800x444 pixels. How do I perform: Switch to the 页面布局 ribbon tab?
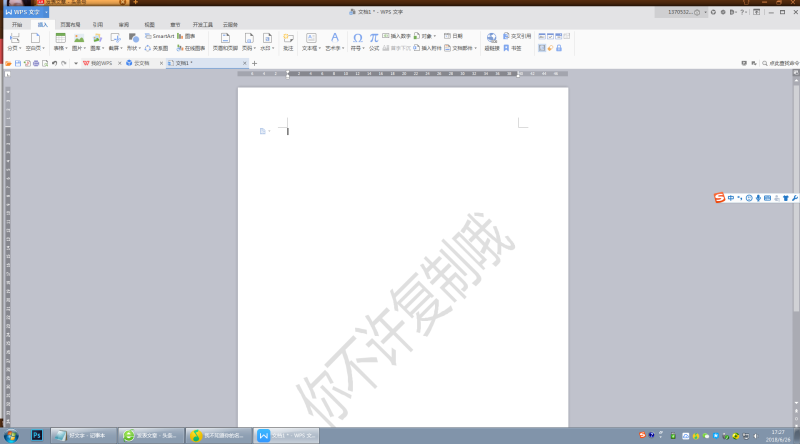pyautogui.click(x=70, y=24)
